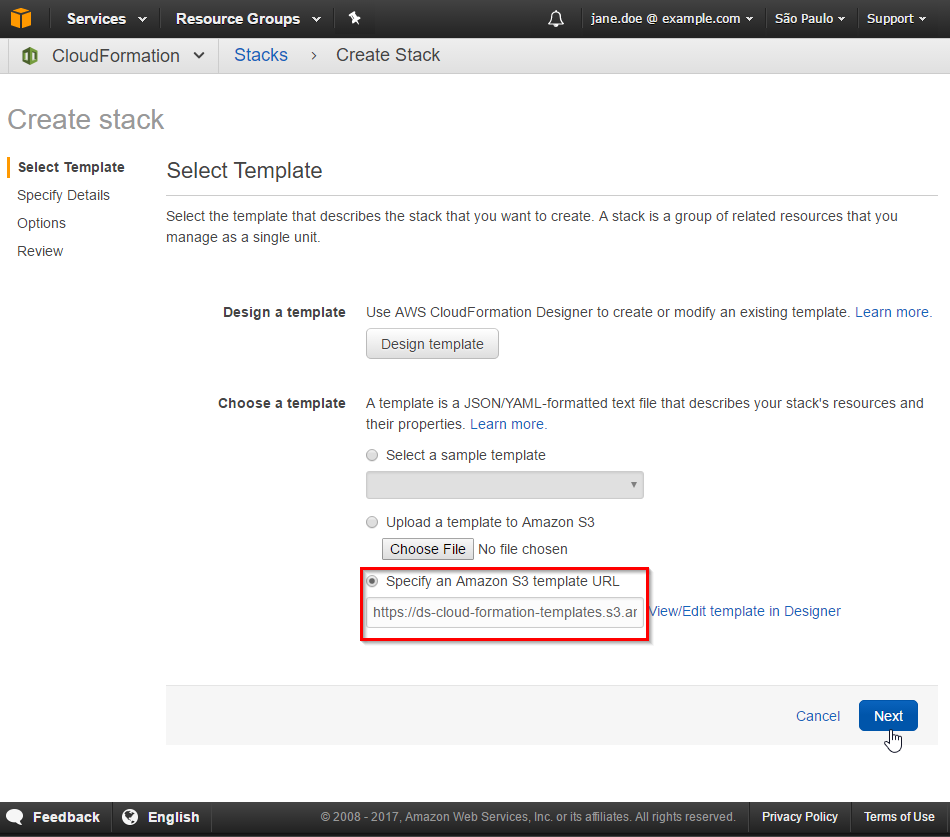The width and height of the screenshot is (950, 837).
Task: Open the sample template dropdown list
Action: click(504, 485)
